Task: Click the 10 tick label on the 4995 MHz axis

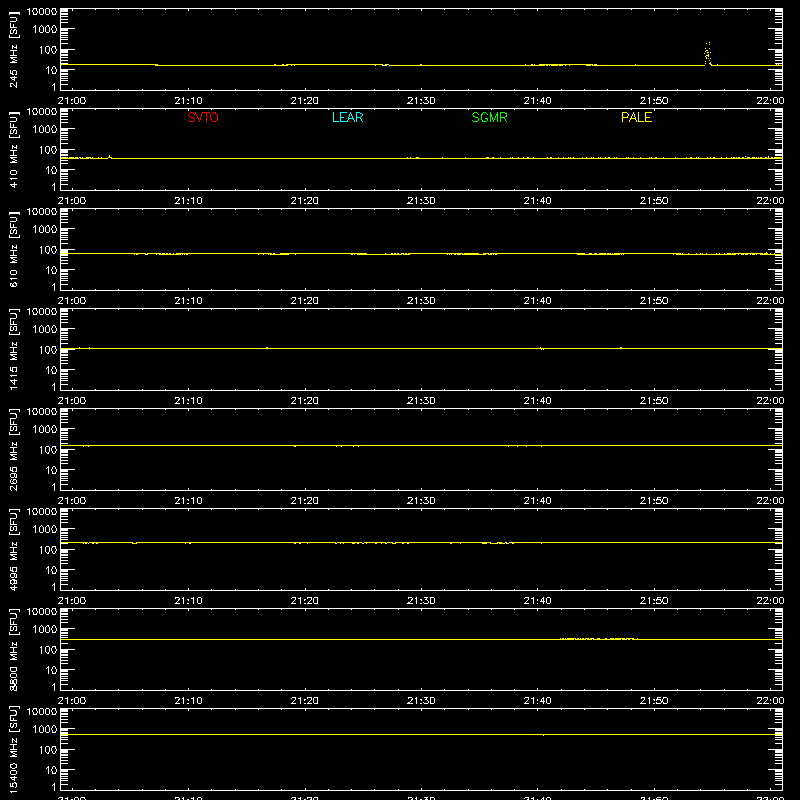Action: (51, 570)
